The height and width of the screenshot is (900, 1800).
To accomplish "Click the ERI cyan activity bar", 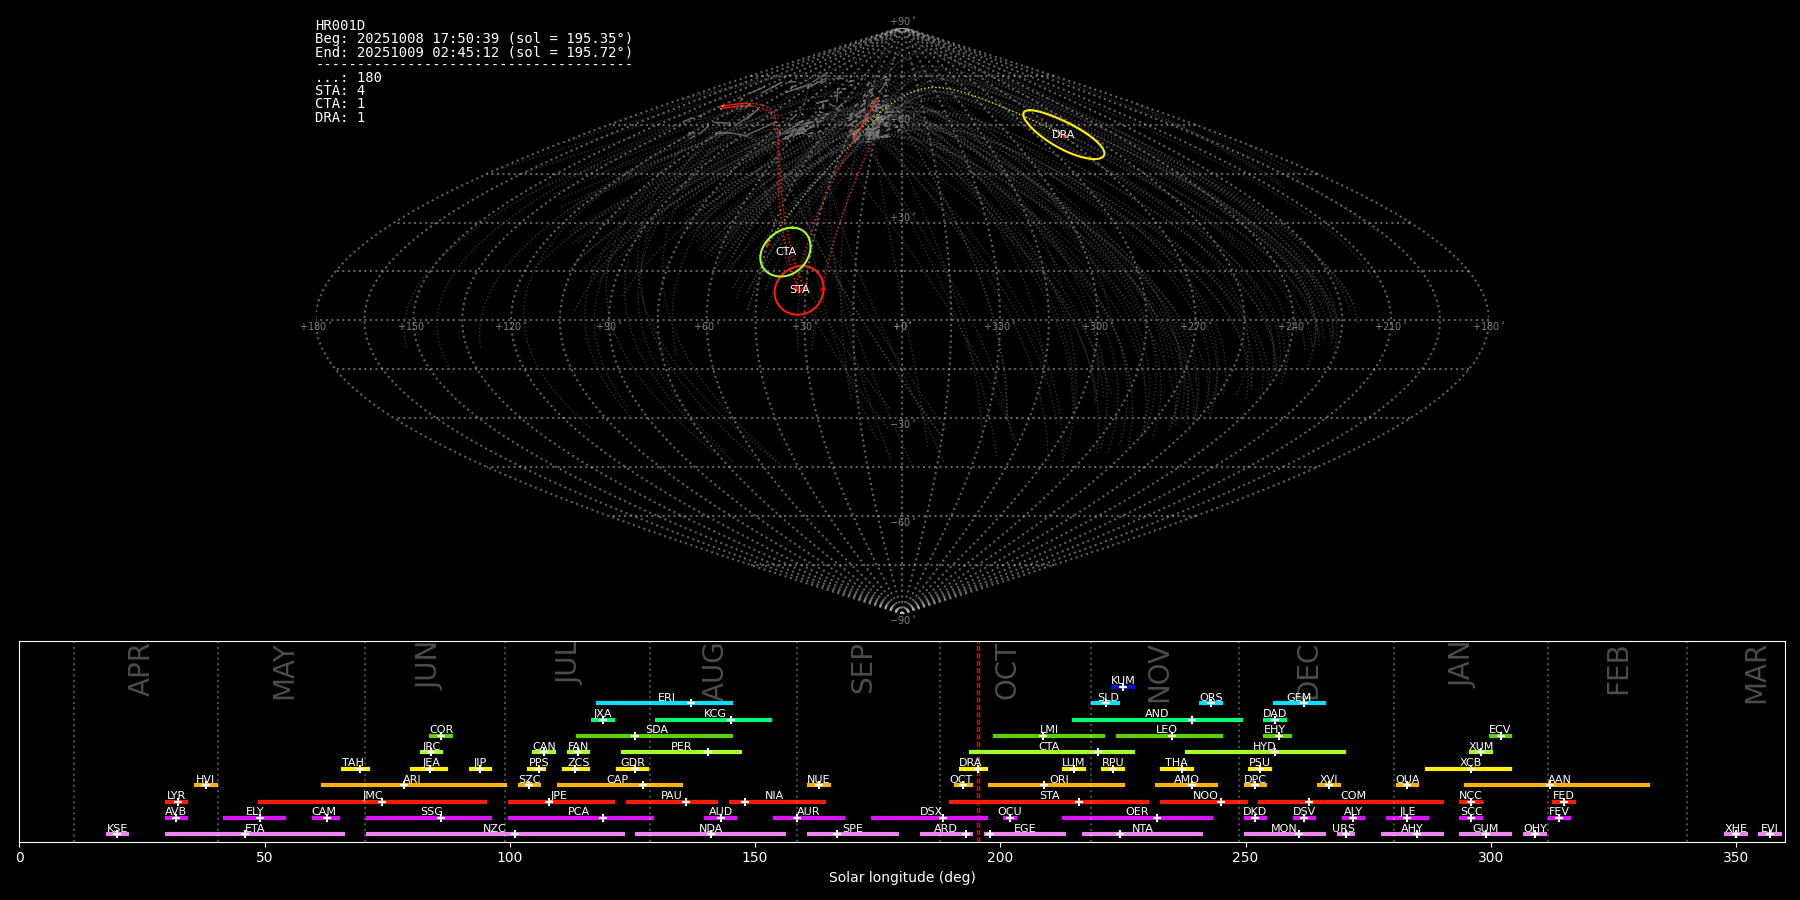I will 640,703.
